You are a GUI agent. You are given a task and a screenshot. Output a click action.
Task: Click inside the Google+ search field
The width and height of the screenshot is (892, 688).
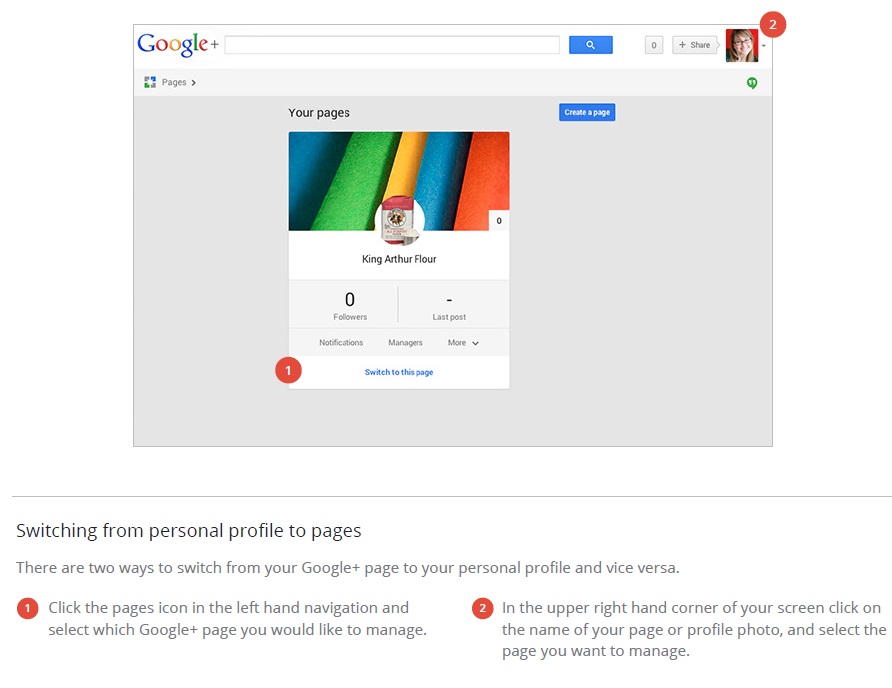392,45
